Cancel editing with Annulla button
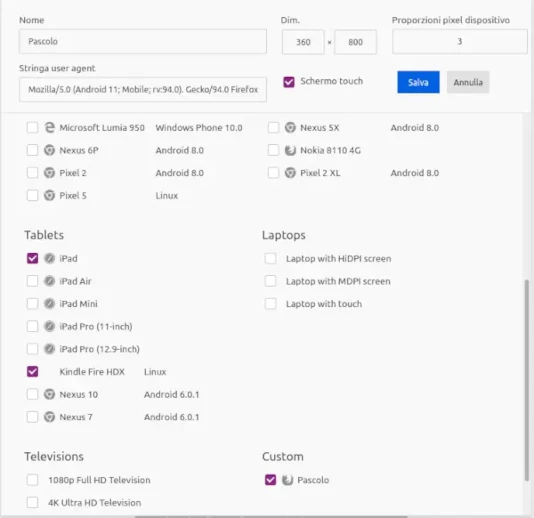 tap(468, 82)
